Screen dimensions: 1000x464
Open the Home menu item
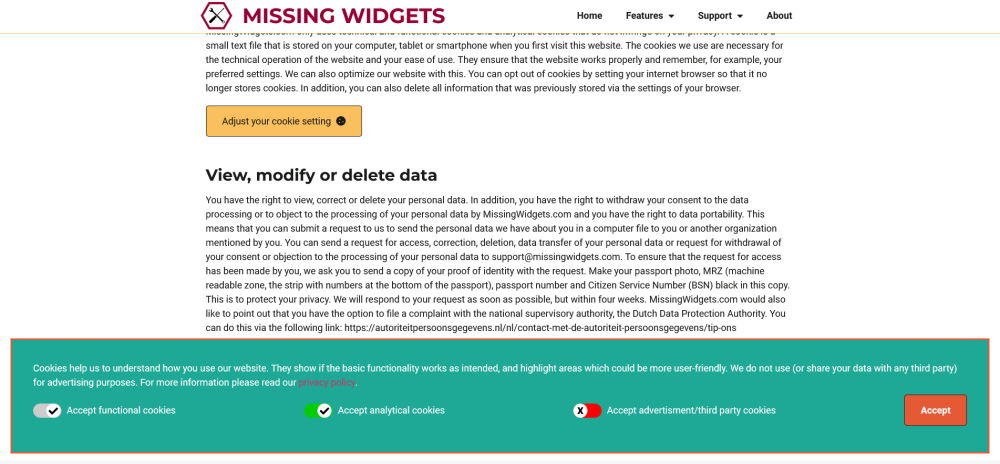pos(589,16)
